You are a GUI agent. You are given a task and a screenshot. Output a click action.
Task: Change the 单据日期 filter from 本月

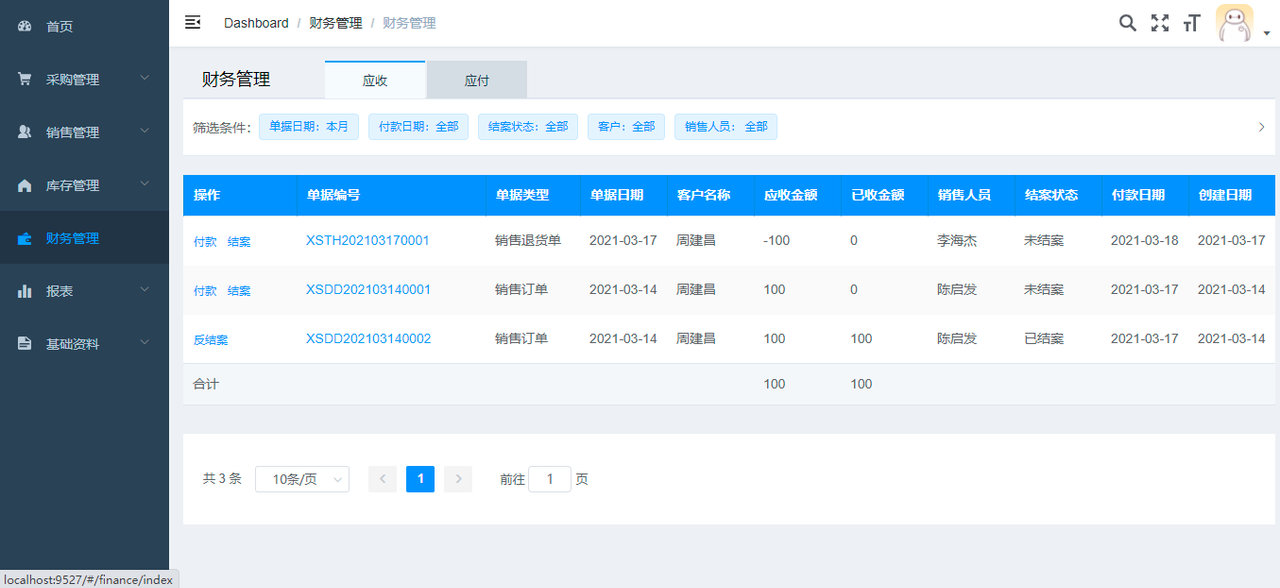click(309, 126)
